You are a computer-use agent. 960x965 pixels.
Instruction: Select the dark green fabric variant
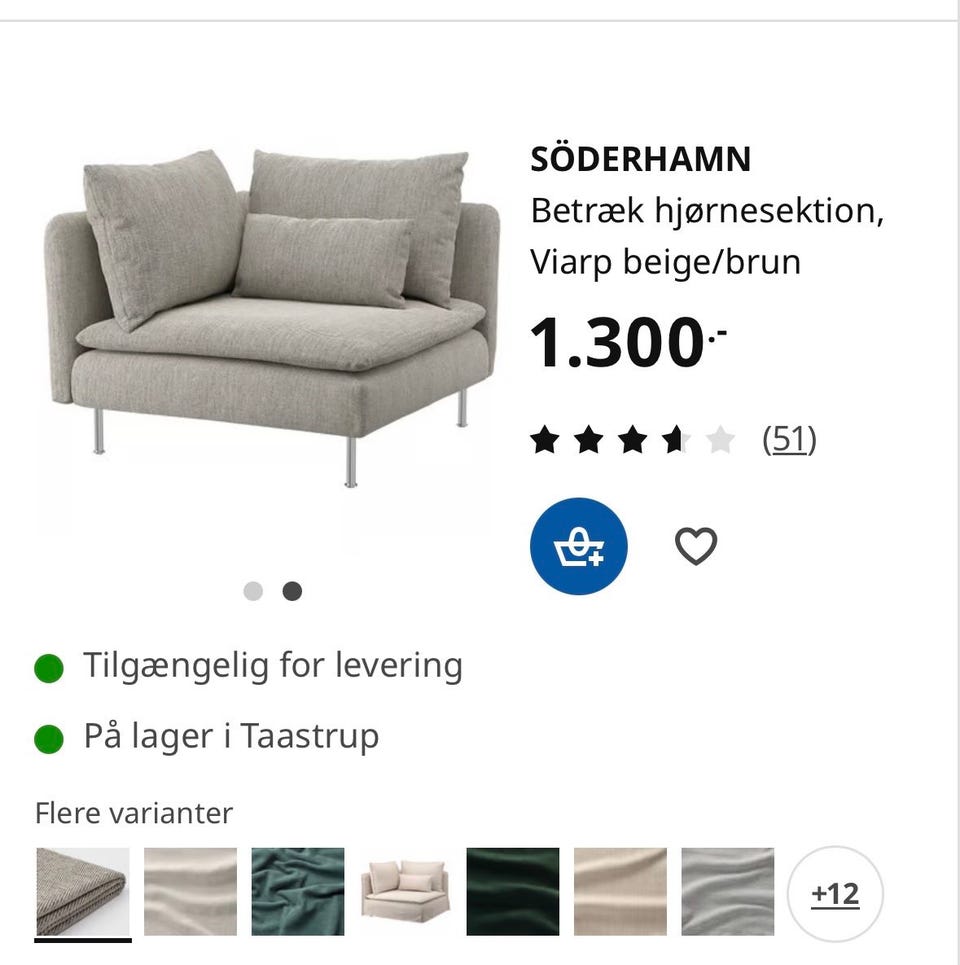click(x=512, y=890)
